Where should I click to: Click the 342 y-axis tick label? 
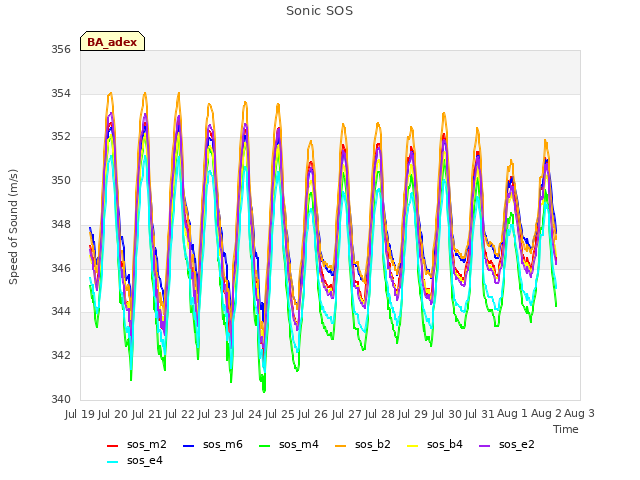coord(61,356)
